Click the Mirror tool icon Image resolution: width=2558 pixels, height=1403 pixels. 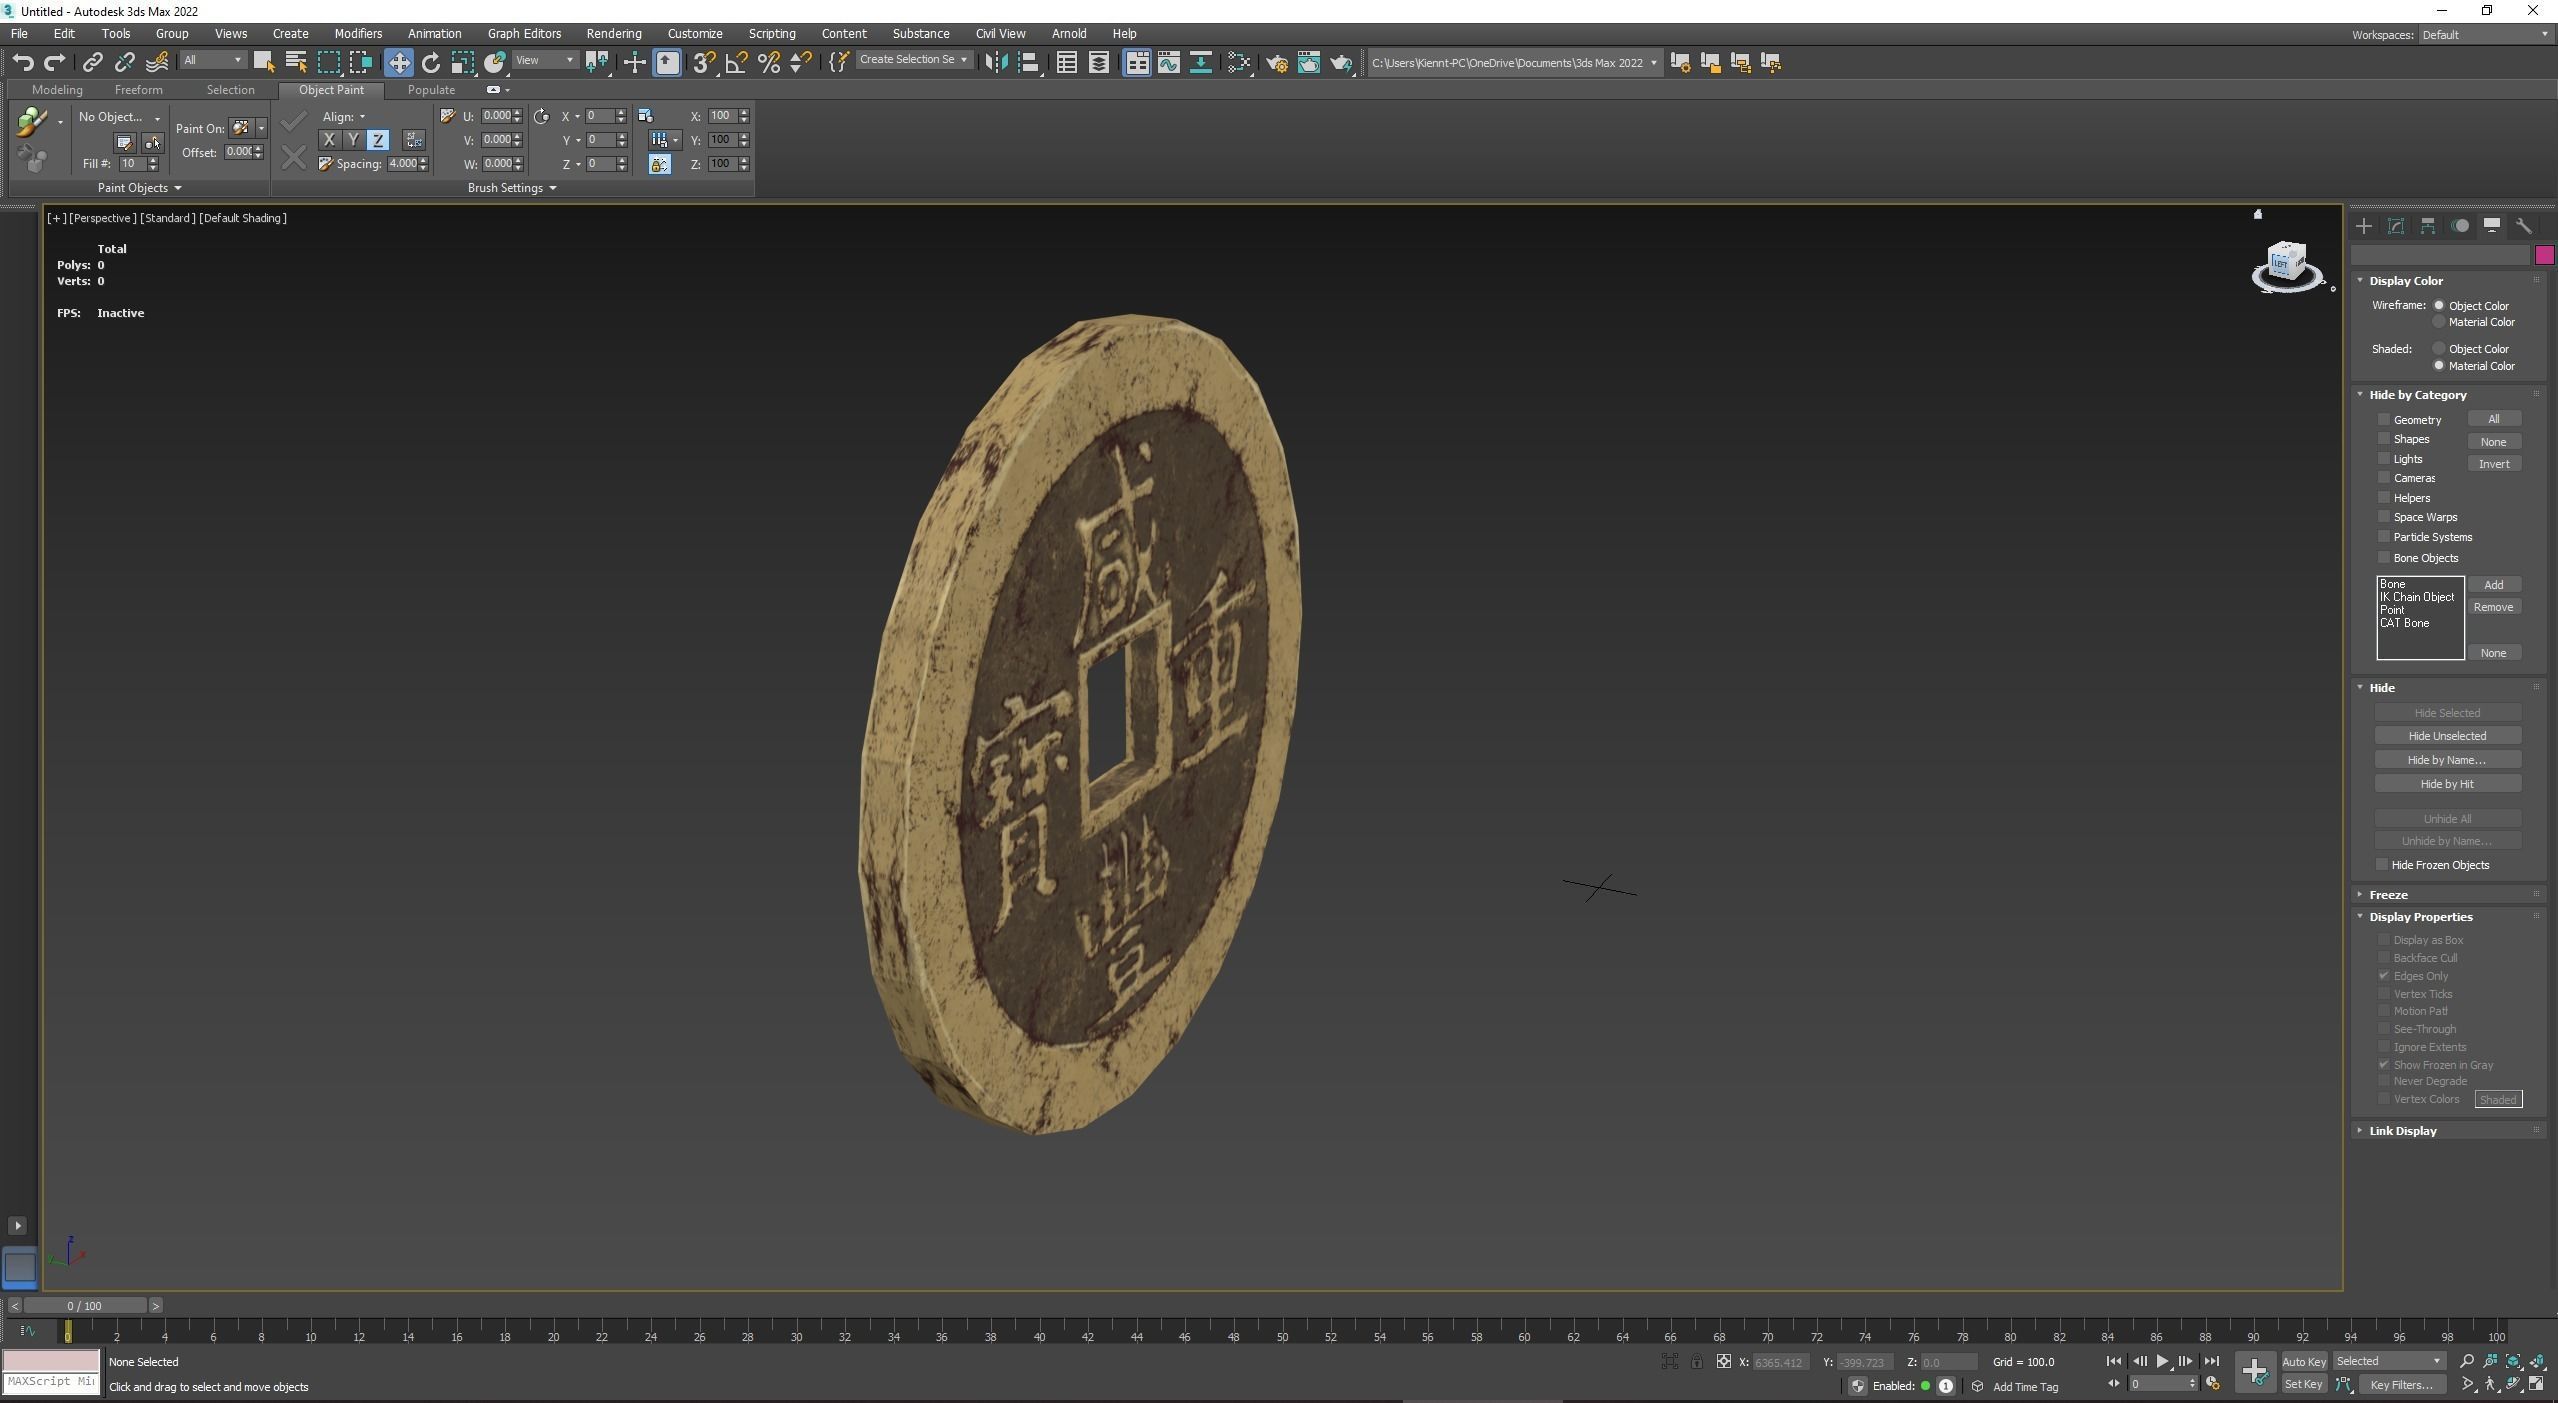tap(996, 62)
